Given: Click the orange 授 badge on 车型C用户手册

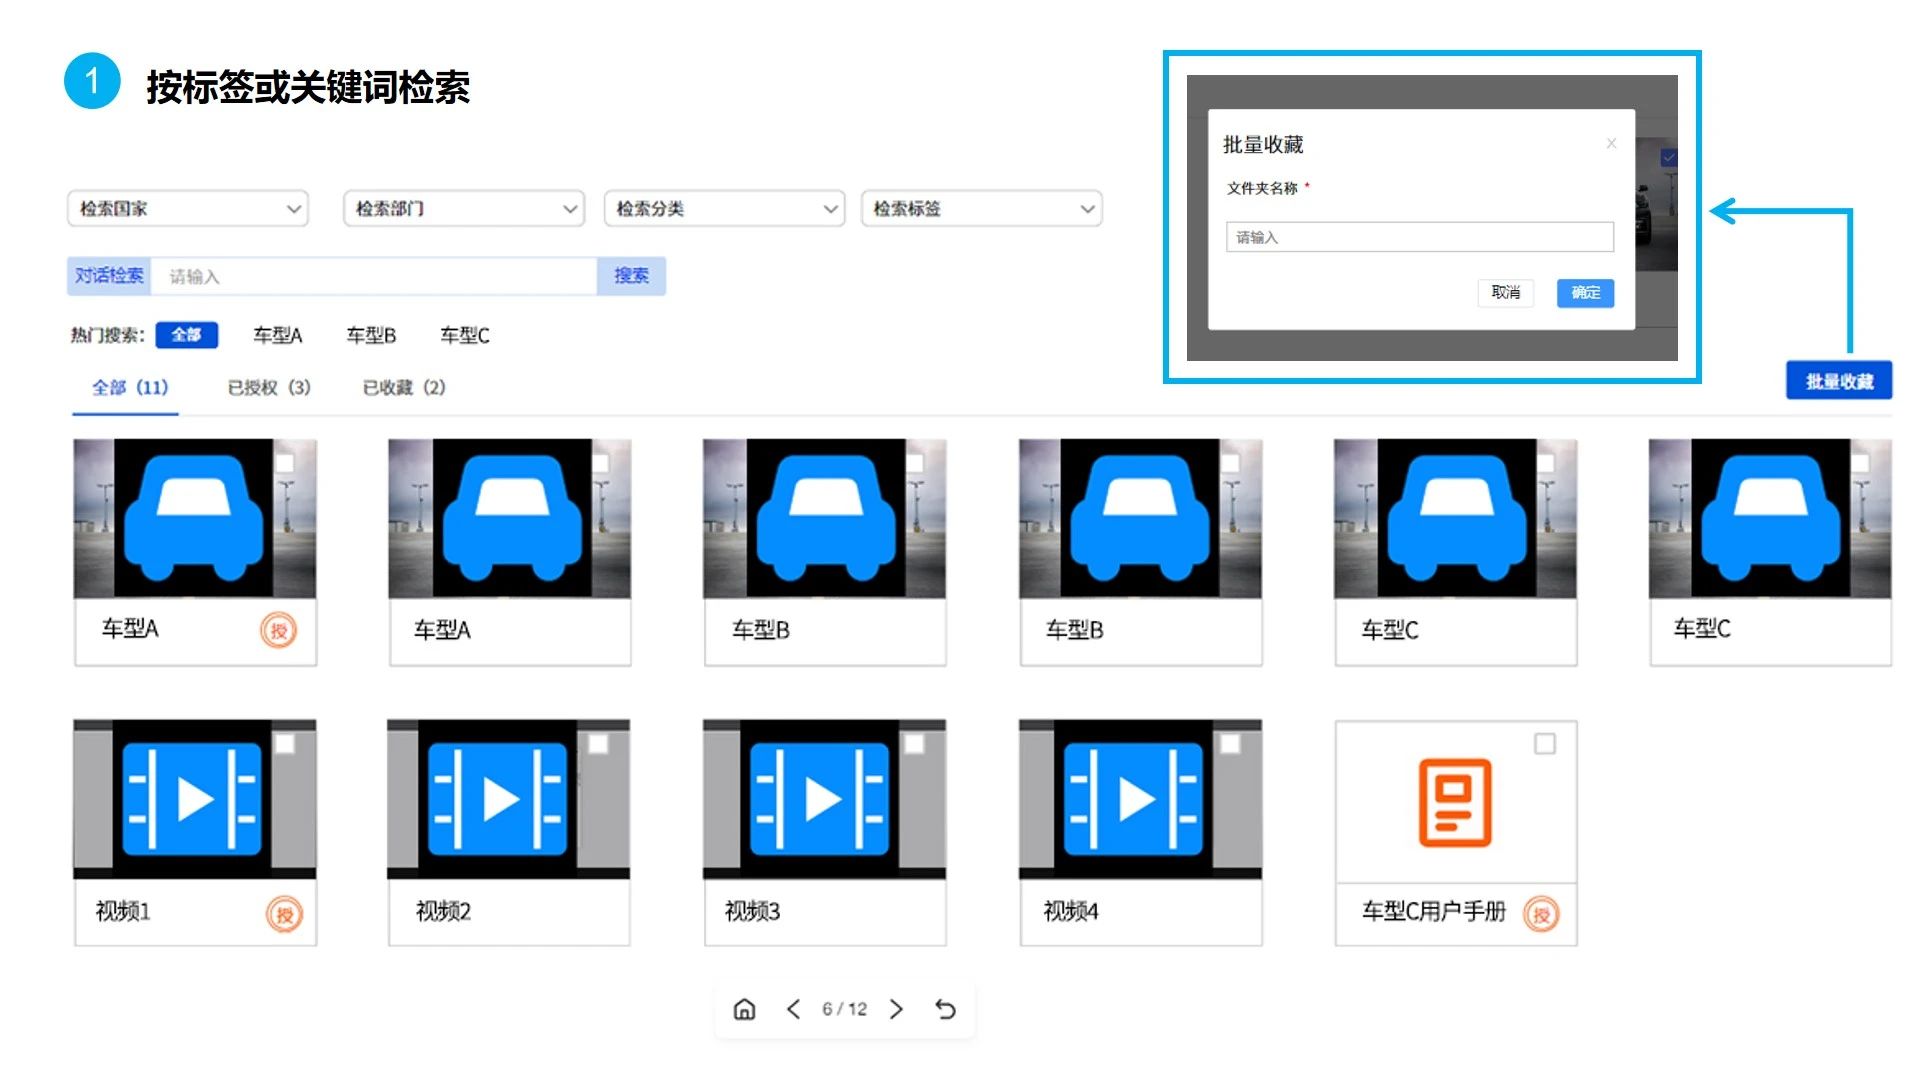Looking at the screenshot, I should 1540,914.
